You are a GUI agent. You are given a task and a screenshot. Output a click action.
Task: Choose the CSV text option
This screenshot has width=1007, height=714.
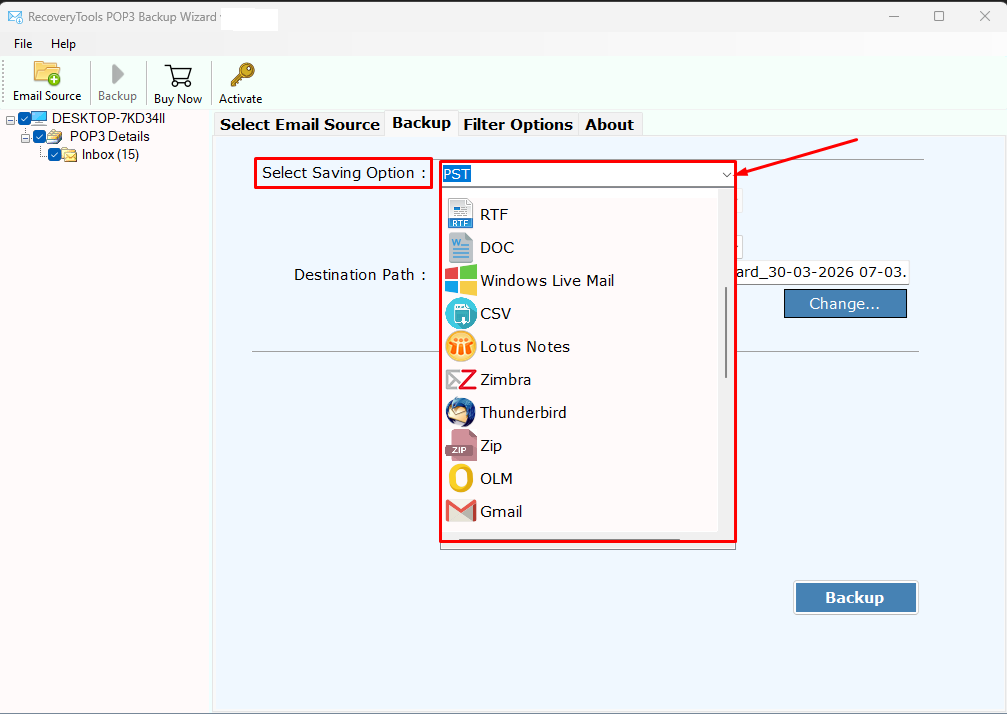pos(495,313)
